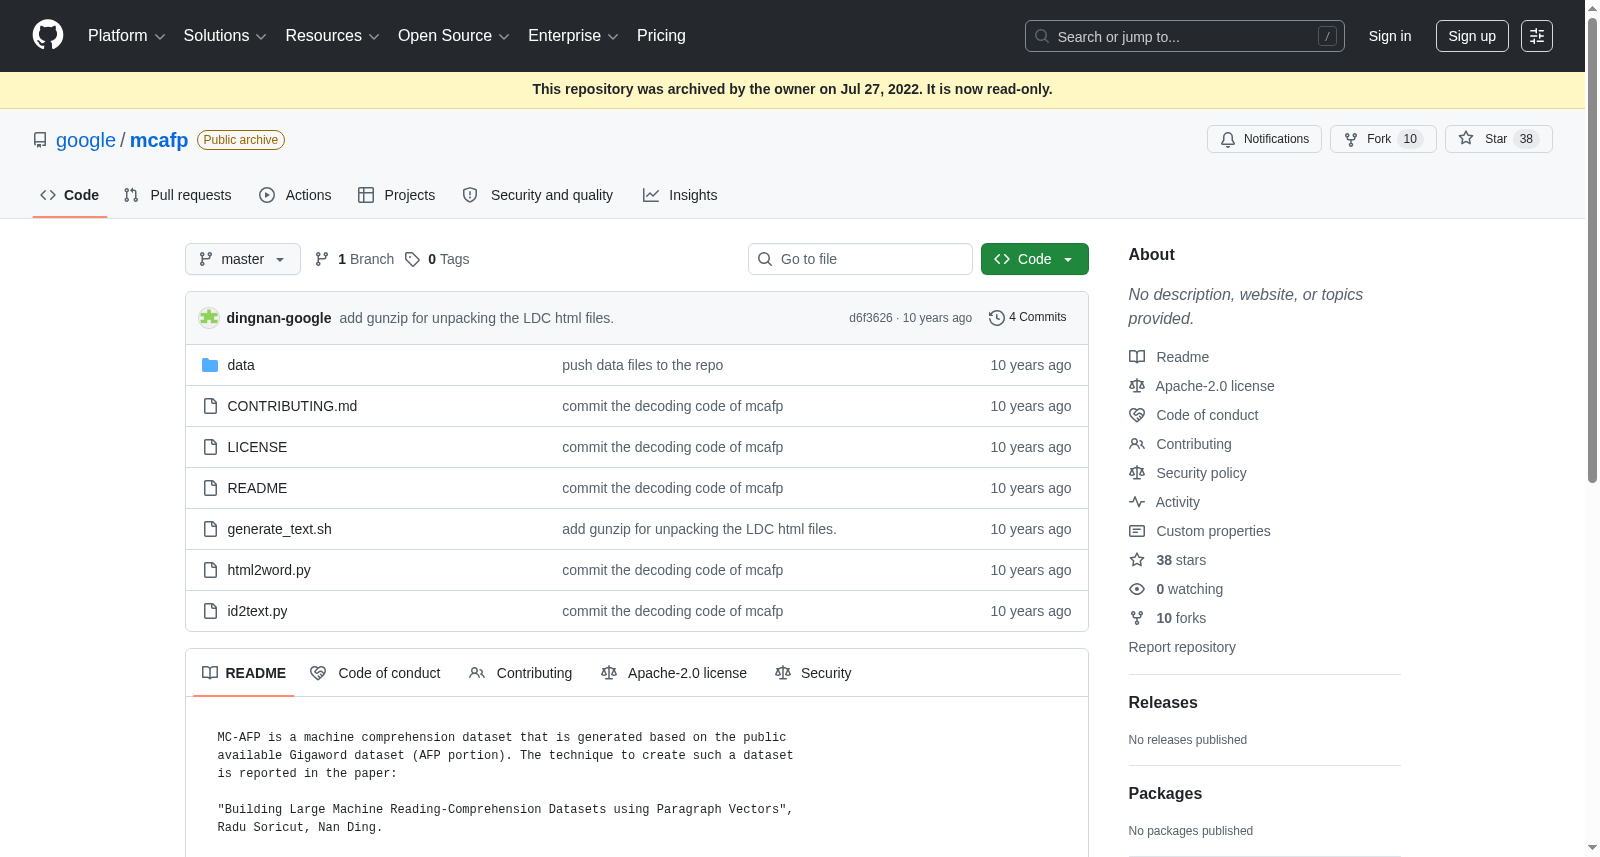This screenshot has height=857, width=1600.
Task: Click the book icon next to Readme
Action: 1137,357
